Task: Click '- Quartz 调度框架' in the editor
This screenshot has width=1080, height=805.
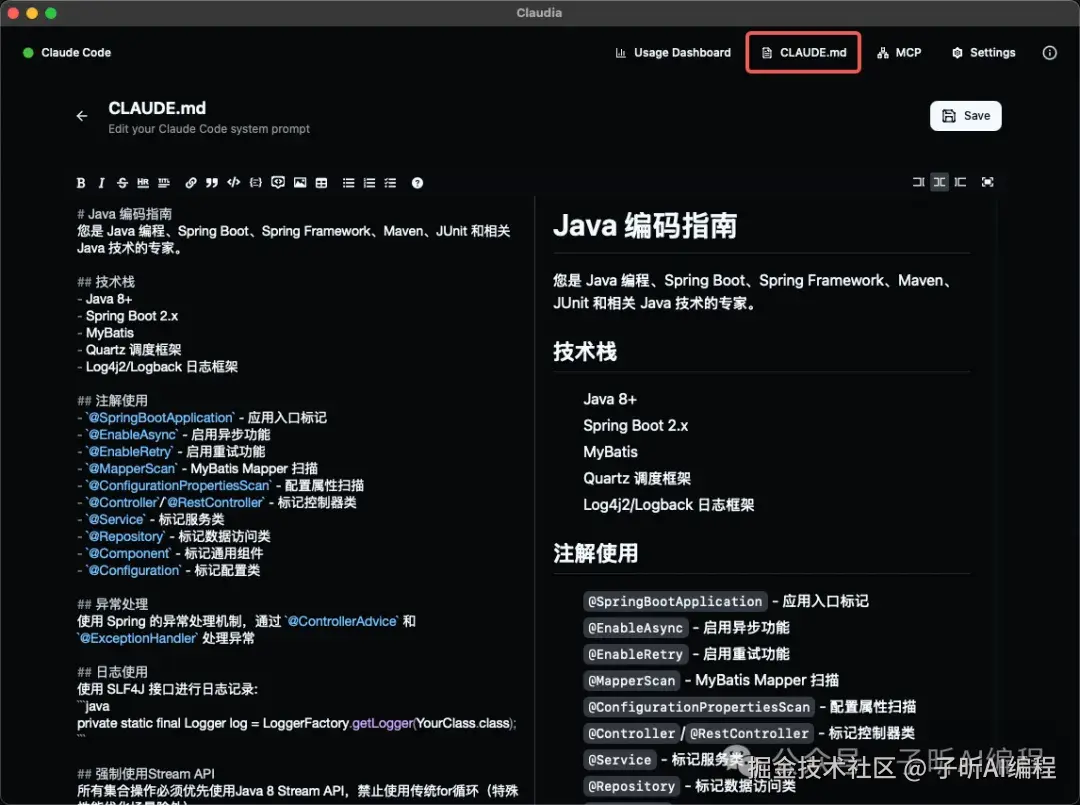Action: 129,350
